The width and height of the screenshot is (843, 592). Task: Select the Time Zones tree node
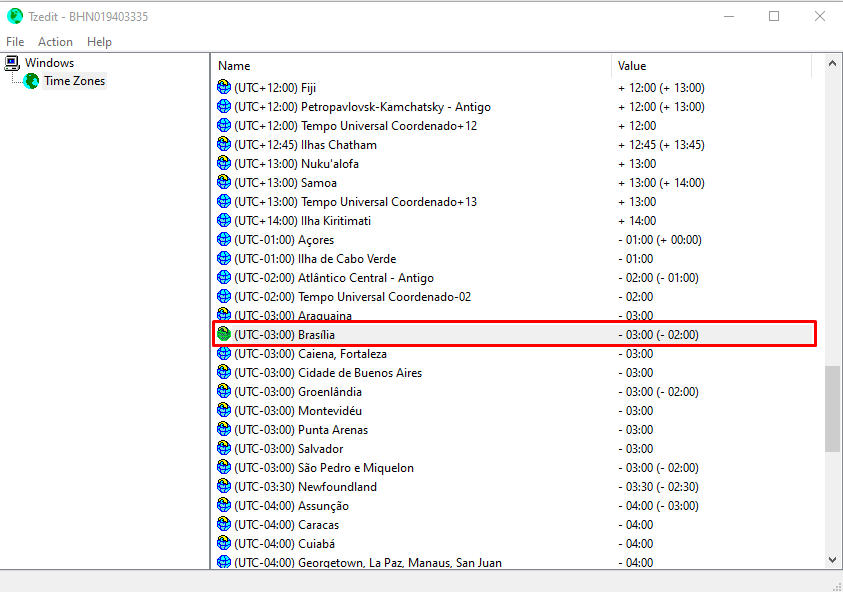coord(74,81)
